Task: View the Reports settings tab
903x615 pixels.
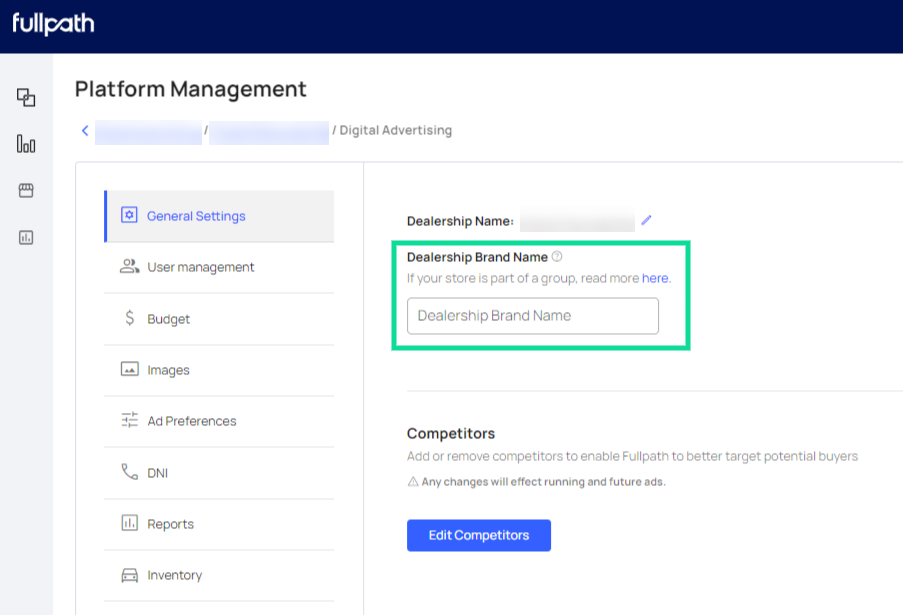Action: [170, 524]
